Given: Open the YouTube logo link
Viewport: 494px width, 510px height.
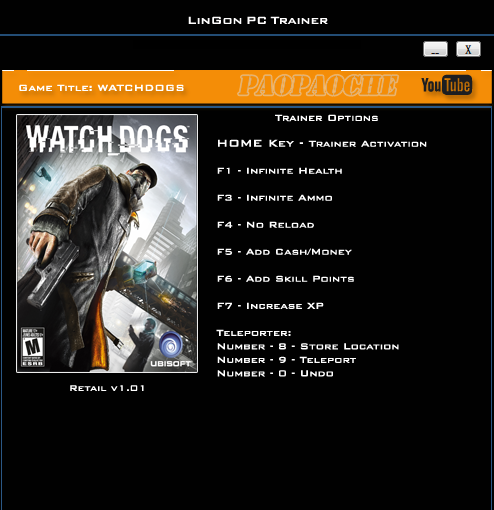Looking at the screenshot, I should (x=447, y=85).
